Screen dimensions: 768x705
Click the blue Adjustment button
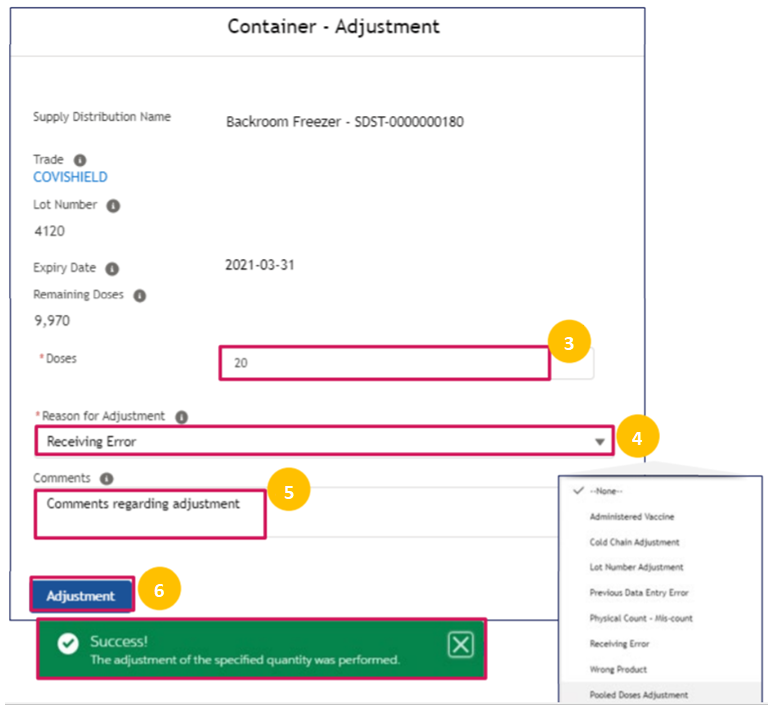(x=81, y=596)
